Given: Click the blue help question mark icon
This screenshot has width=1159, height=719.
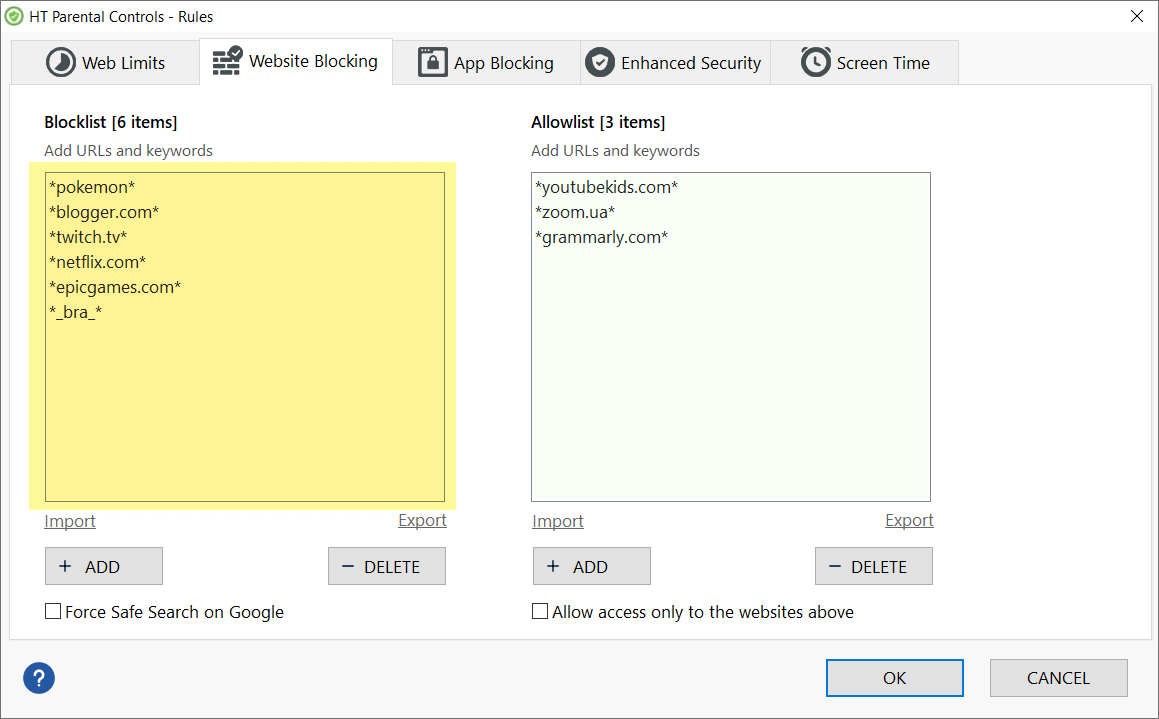Looking at the screenshot, I should tap(39, 678).
